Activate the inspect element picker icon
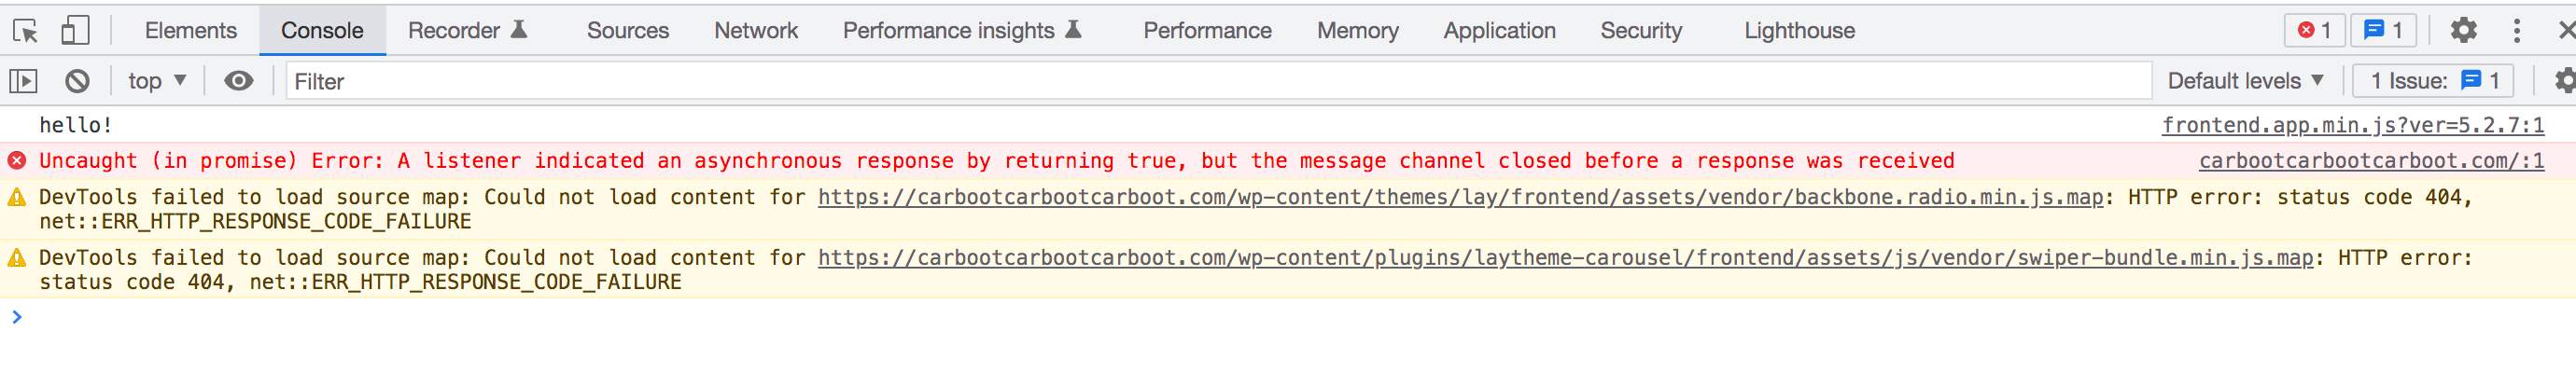Image resolution: width=2576 pixels, height=373 pixels. (26, 31)
